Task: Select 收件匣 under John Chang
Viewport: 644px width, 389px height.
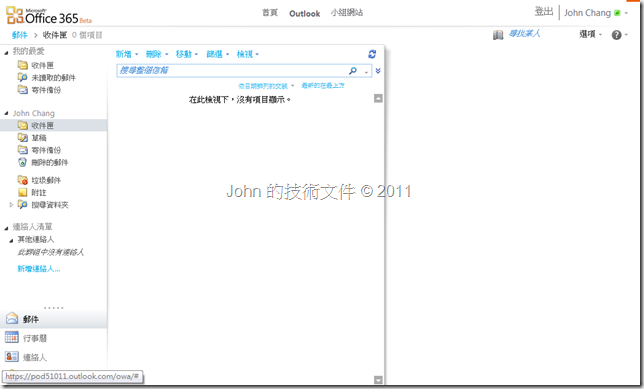Action: (53, 125)
